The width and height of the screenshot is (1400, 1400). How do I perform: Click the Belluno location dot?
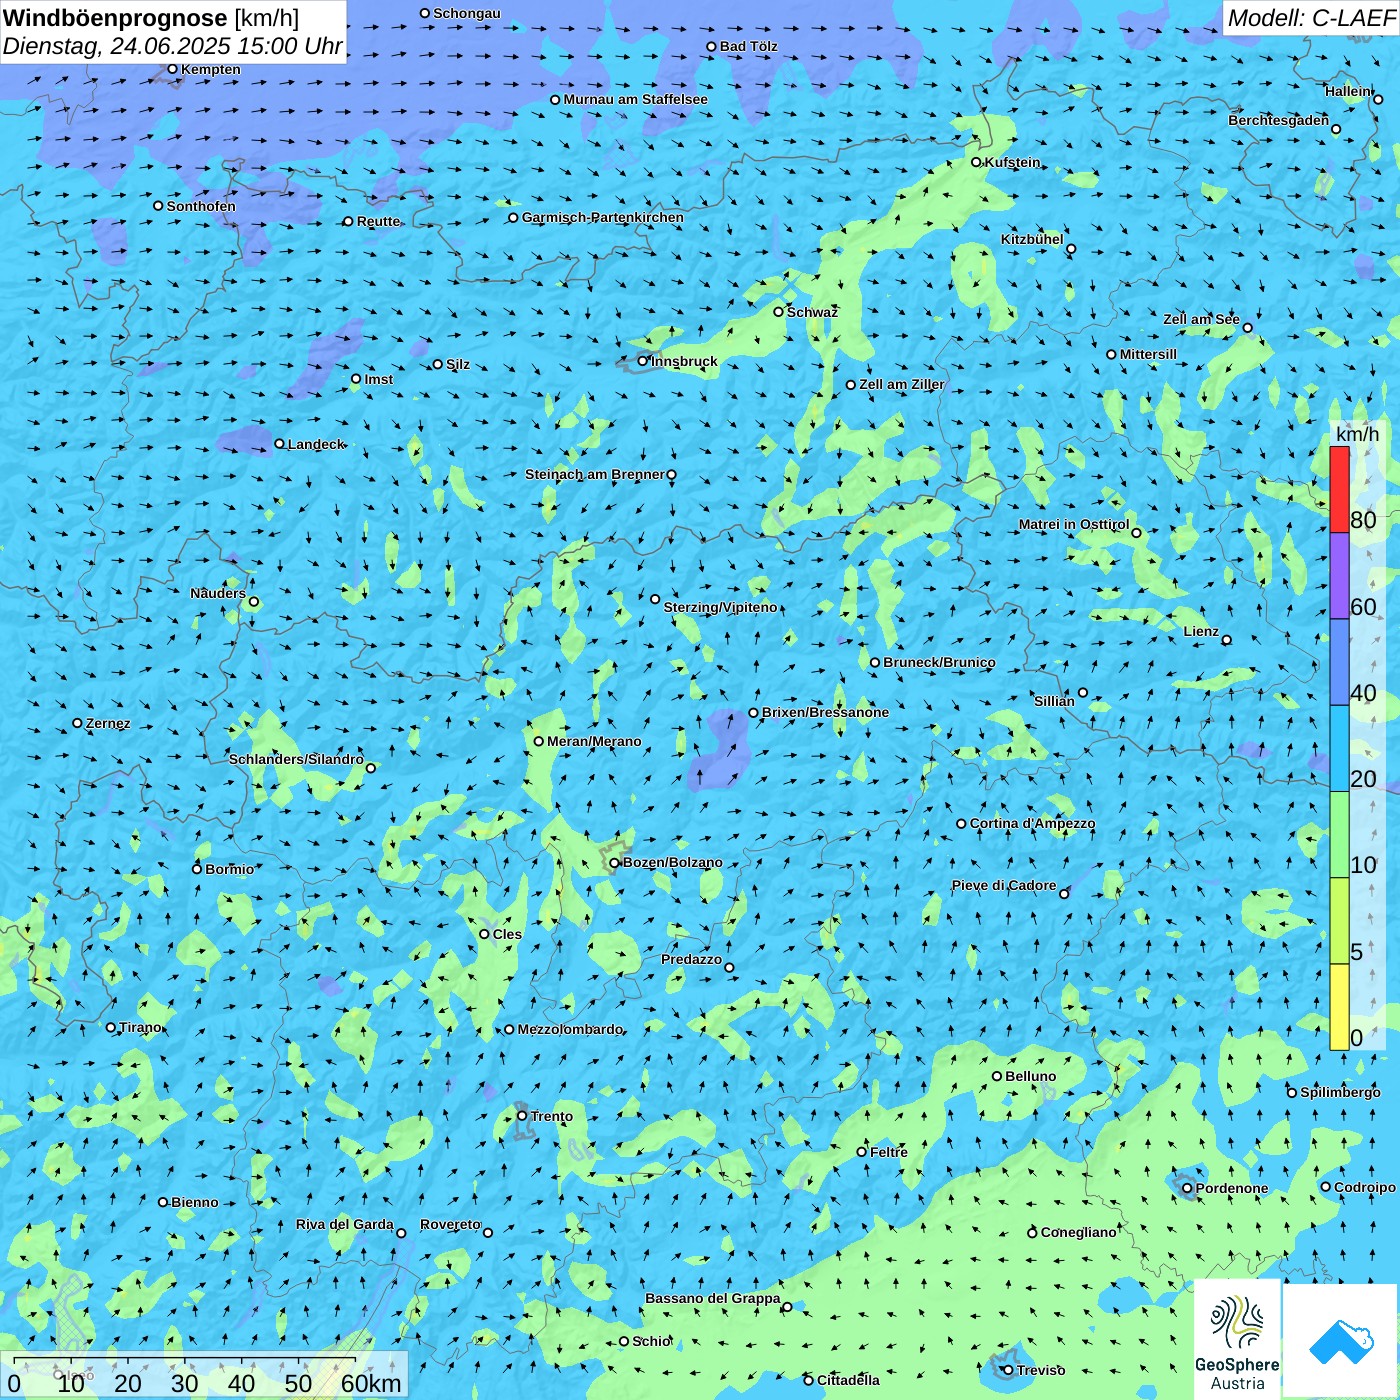(997, 1076)
